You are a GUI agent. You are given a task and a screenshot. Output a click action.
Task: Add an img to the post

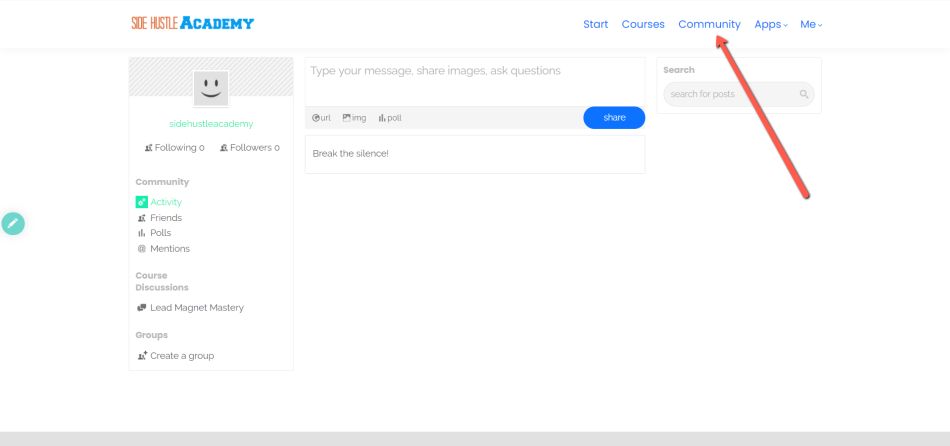click(354, 118)
